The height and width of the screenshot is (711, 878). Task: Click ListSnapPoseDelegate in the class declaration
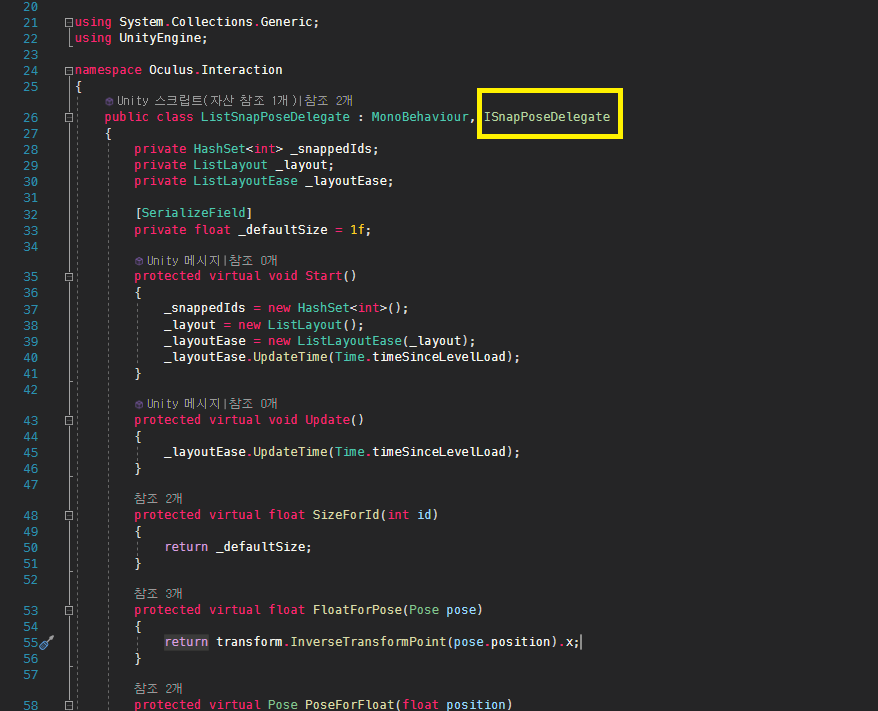(275, 117)
